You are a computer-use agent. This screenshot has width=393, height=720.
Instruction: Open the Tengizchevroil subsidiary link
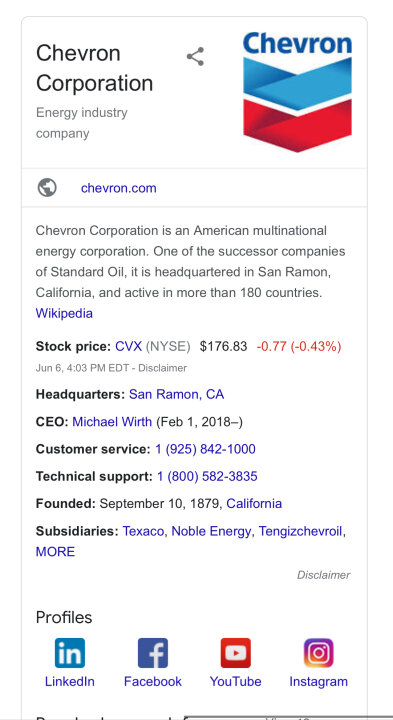300,531
